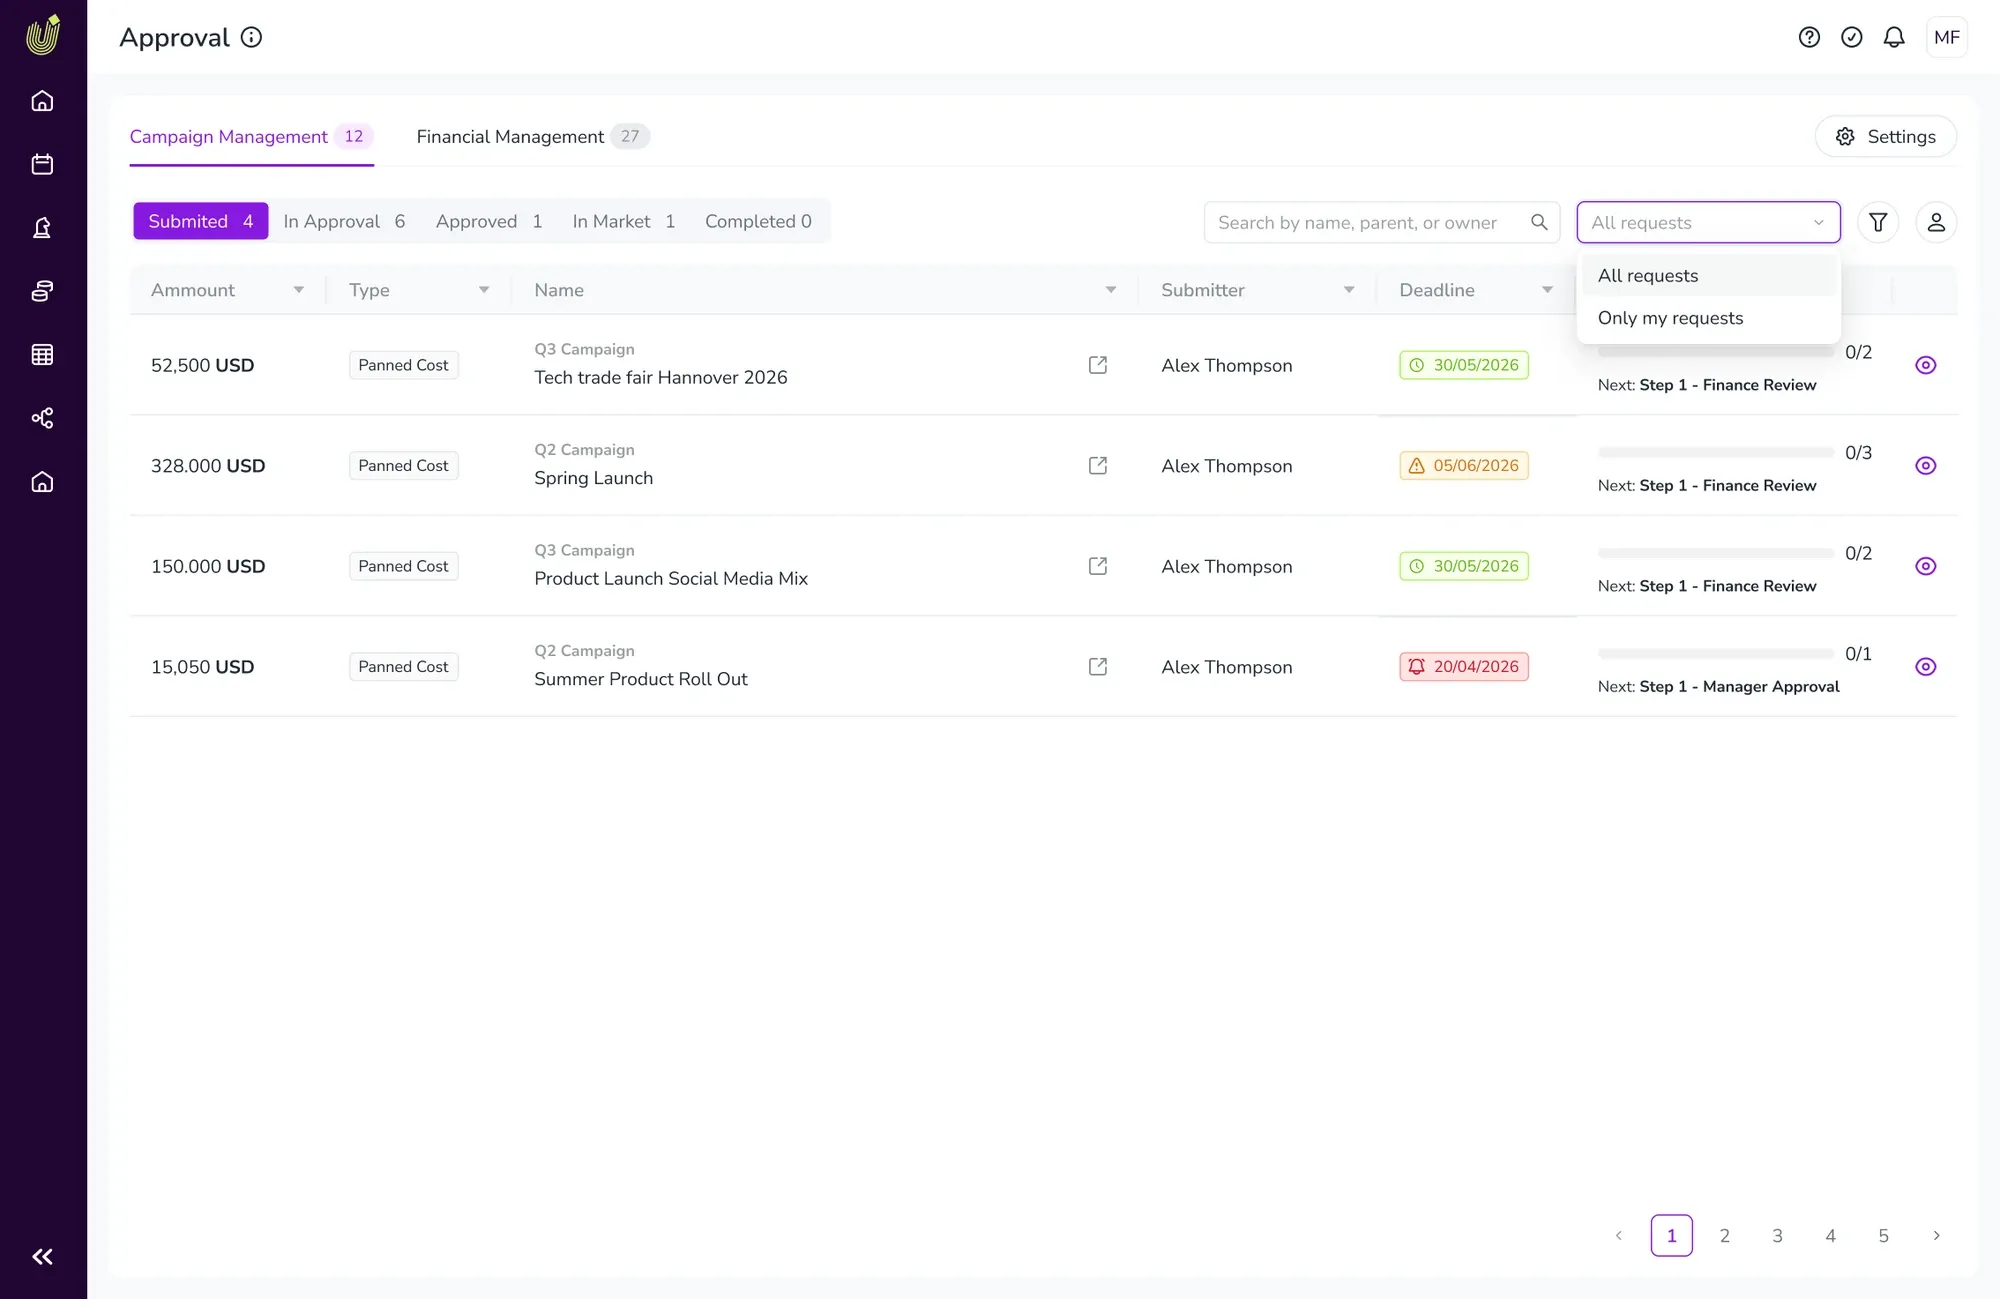Select the In Market status tab
The height and width of the screenshot is (1299, 2000).
(x=624, y=221)
